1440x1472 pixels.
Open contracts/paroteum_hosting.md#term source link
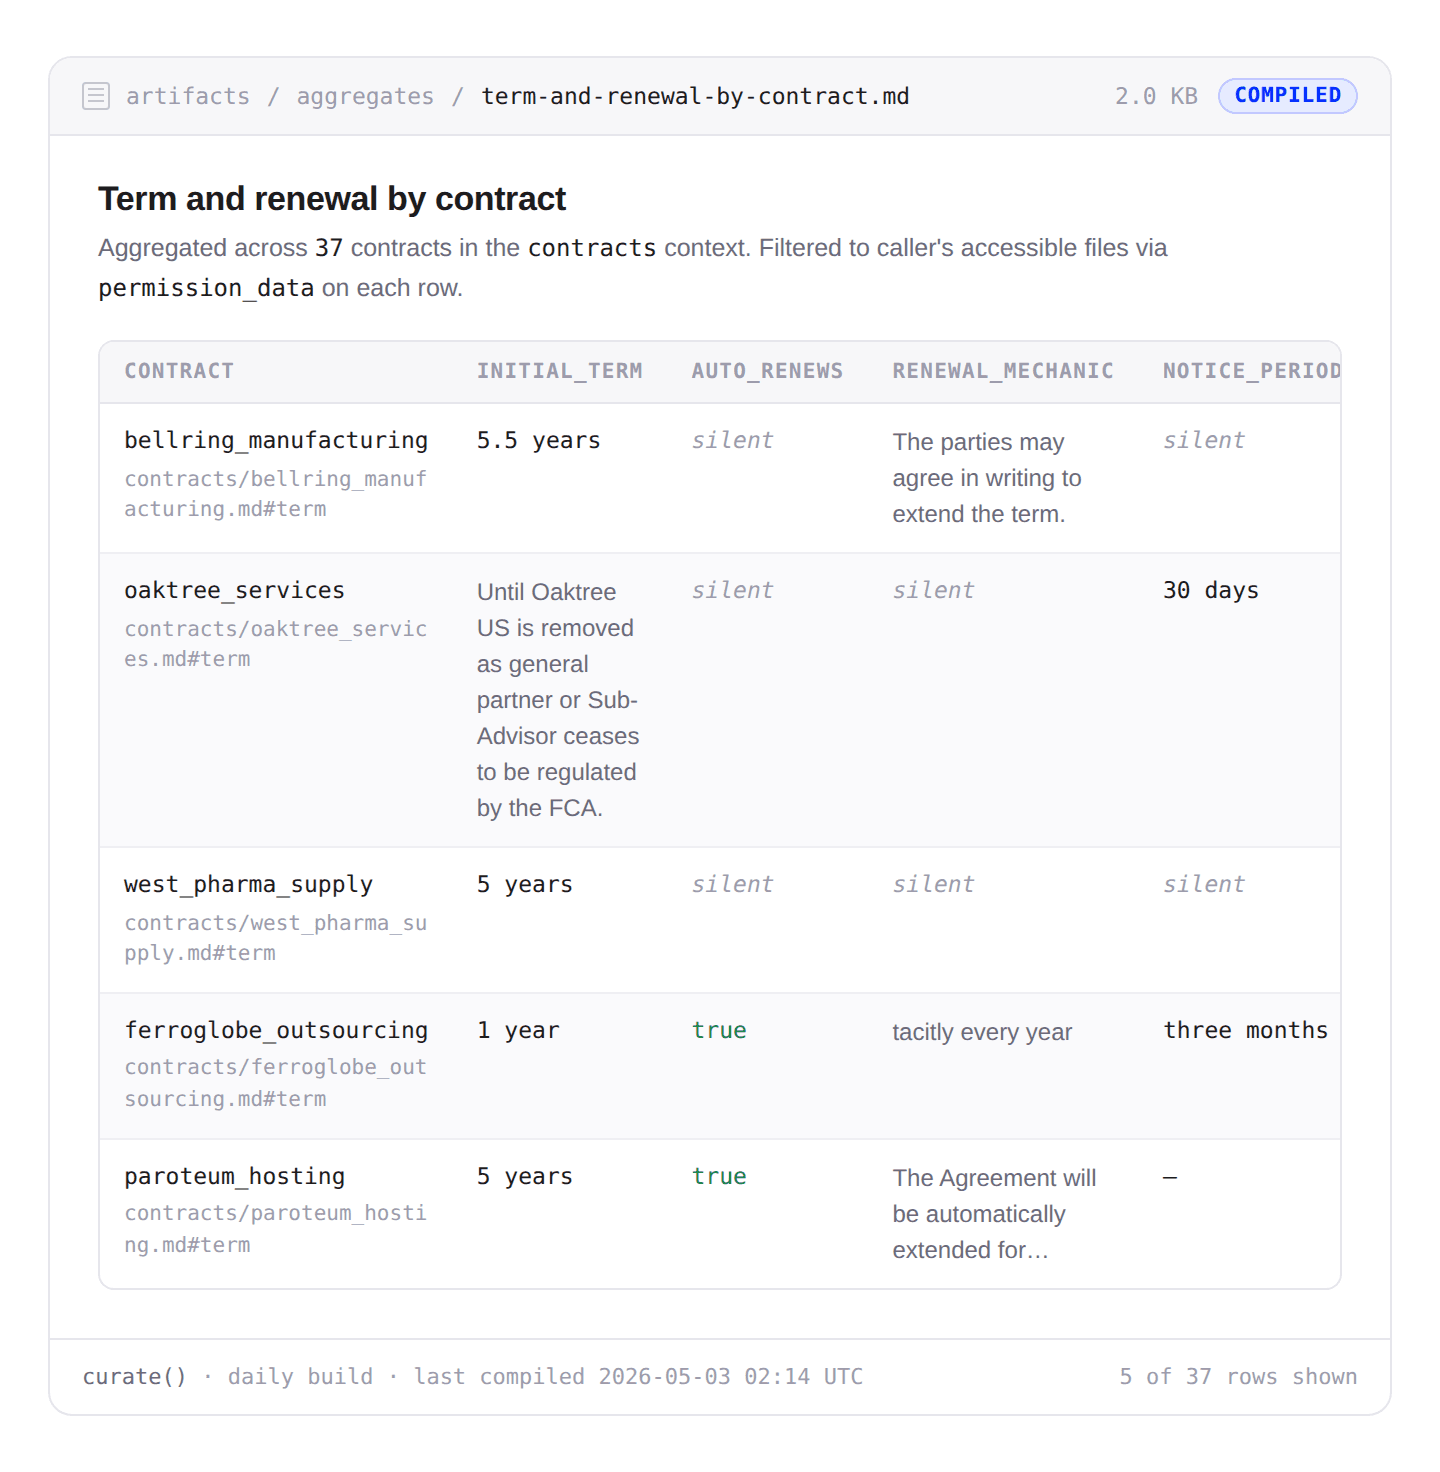coord(275,1229)
